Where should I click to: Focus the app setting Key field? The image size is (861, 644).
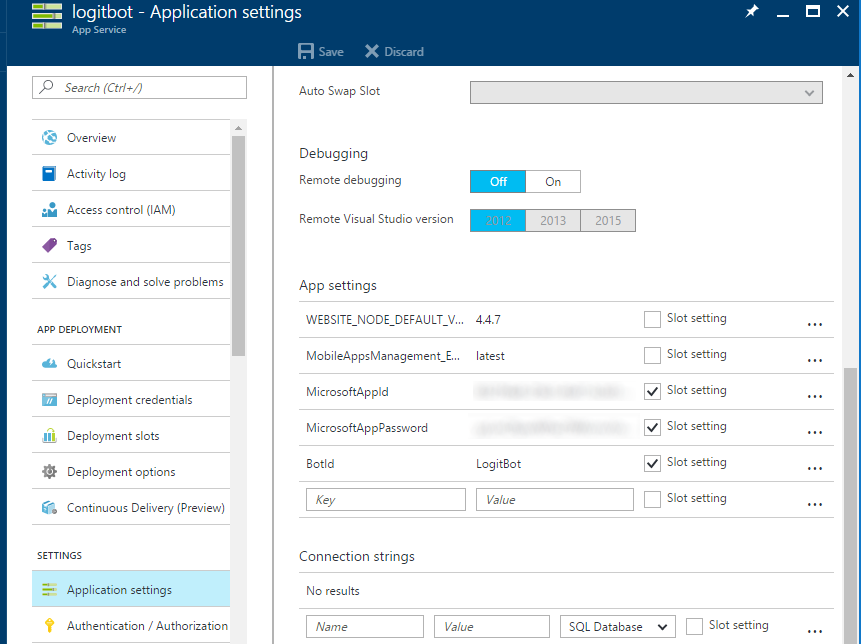(x=385, y=500)
